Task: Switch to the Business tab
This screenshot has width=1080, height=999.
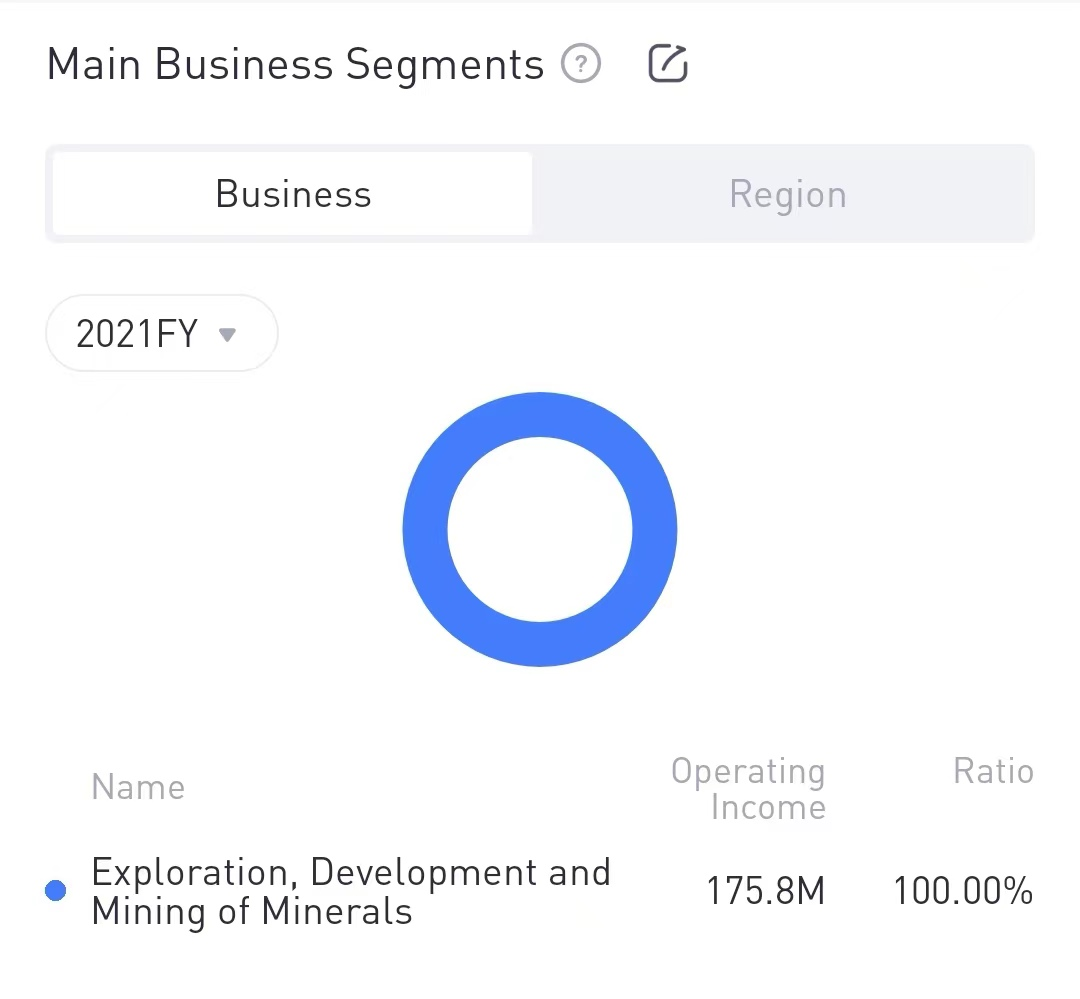Action: pos(293,194)
